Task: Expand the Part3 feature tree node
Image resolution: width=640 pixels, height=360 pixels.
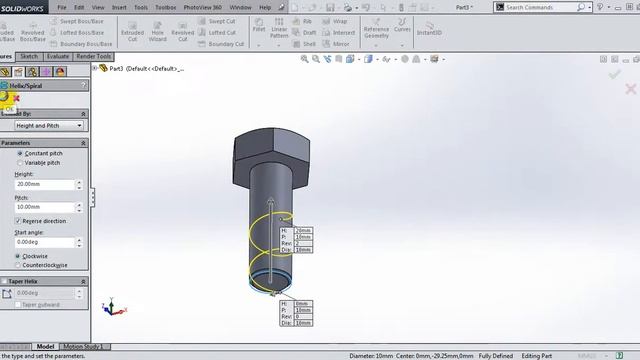Action: pyautogui.click(x=95, y=68)
